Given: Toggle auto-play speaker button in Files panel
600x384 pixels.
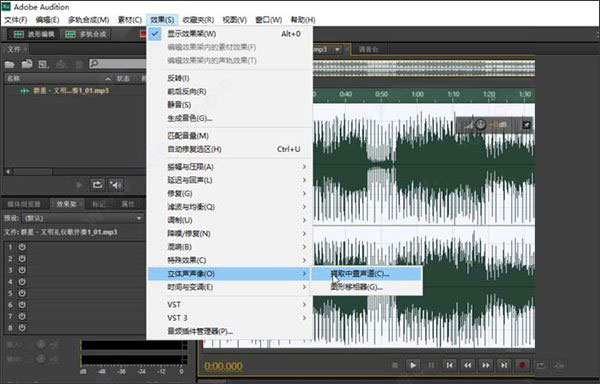Looking at the screenshot, I should [x=116, y=185].
